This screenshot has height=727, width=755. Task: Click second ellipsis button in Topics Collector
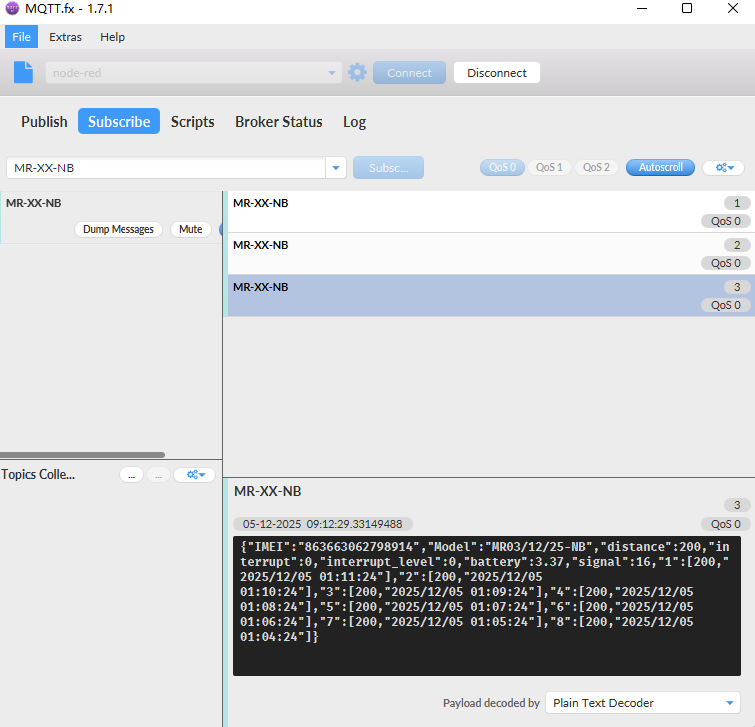pyautogui.click(x=158, y=475)
